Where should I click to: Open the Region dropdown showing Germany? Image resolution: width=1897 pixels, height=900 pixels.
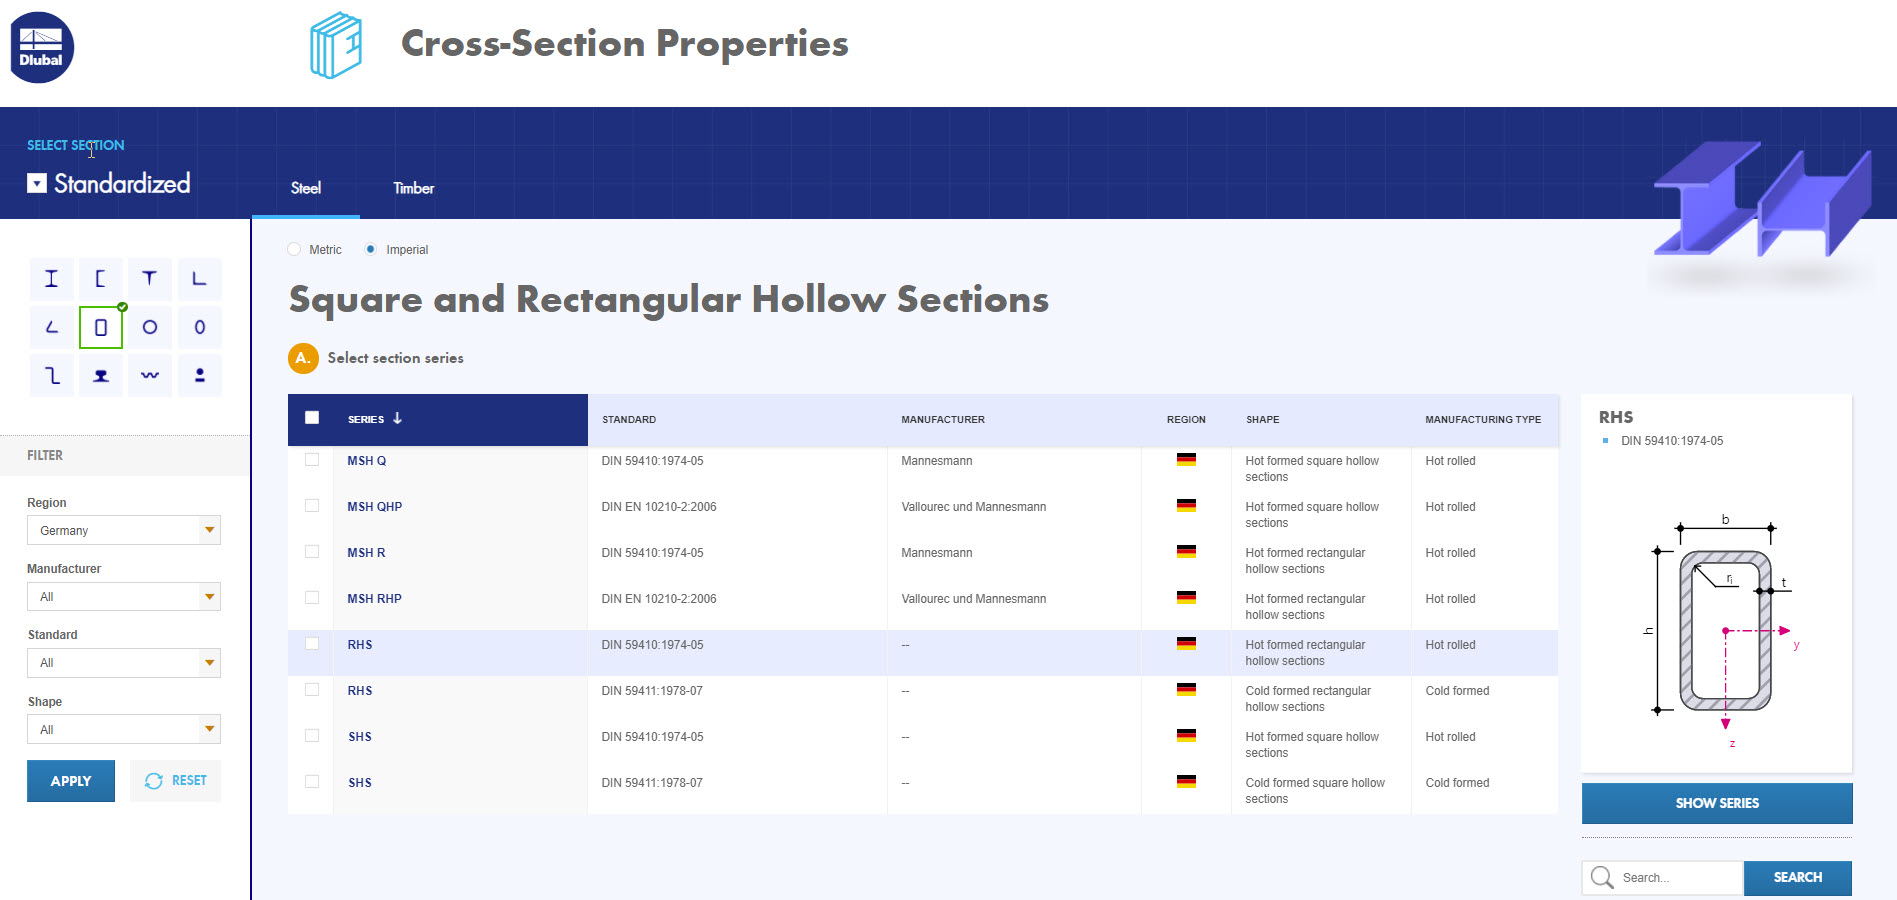123,530
